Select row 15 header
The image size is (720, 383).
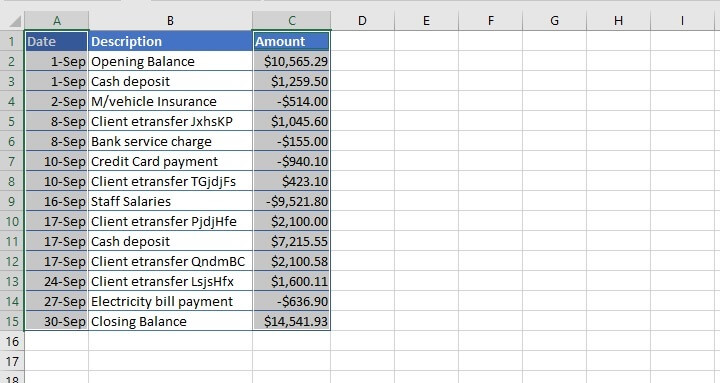coord(12,321)
